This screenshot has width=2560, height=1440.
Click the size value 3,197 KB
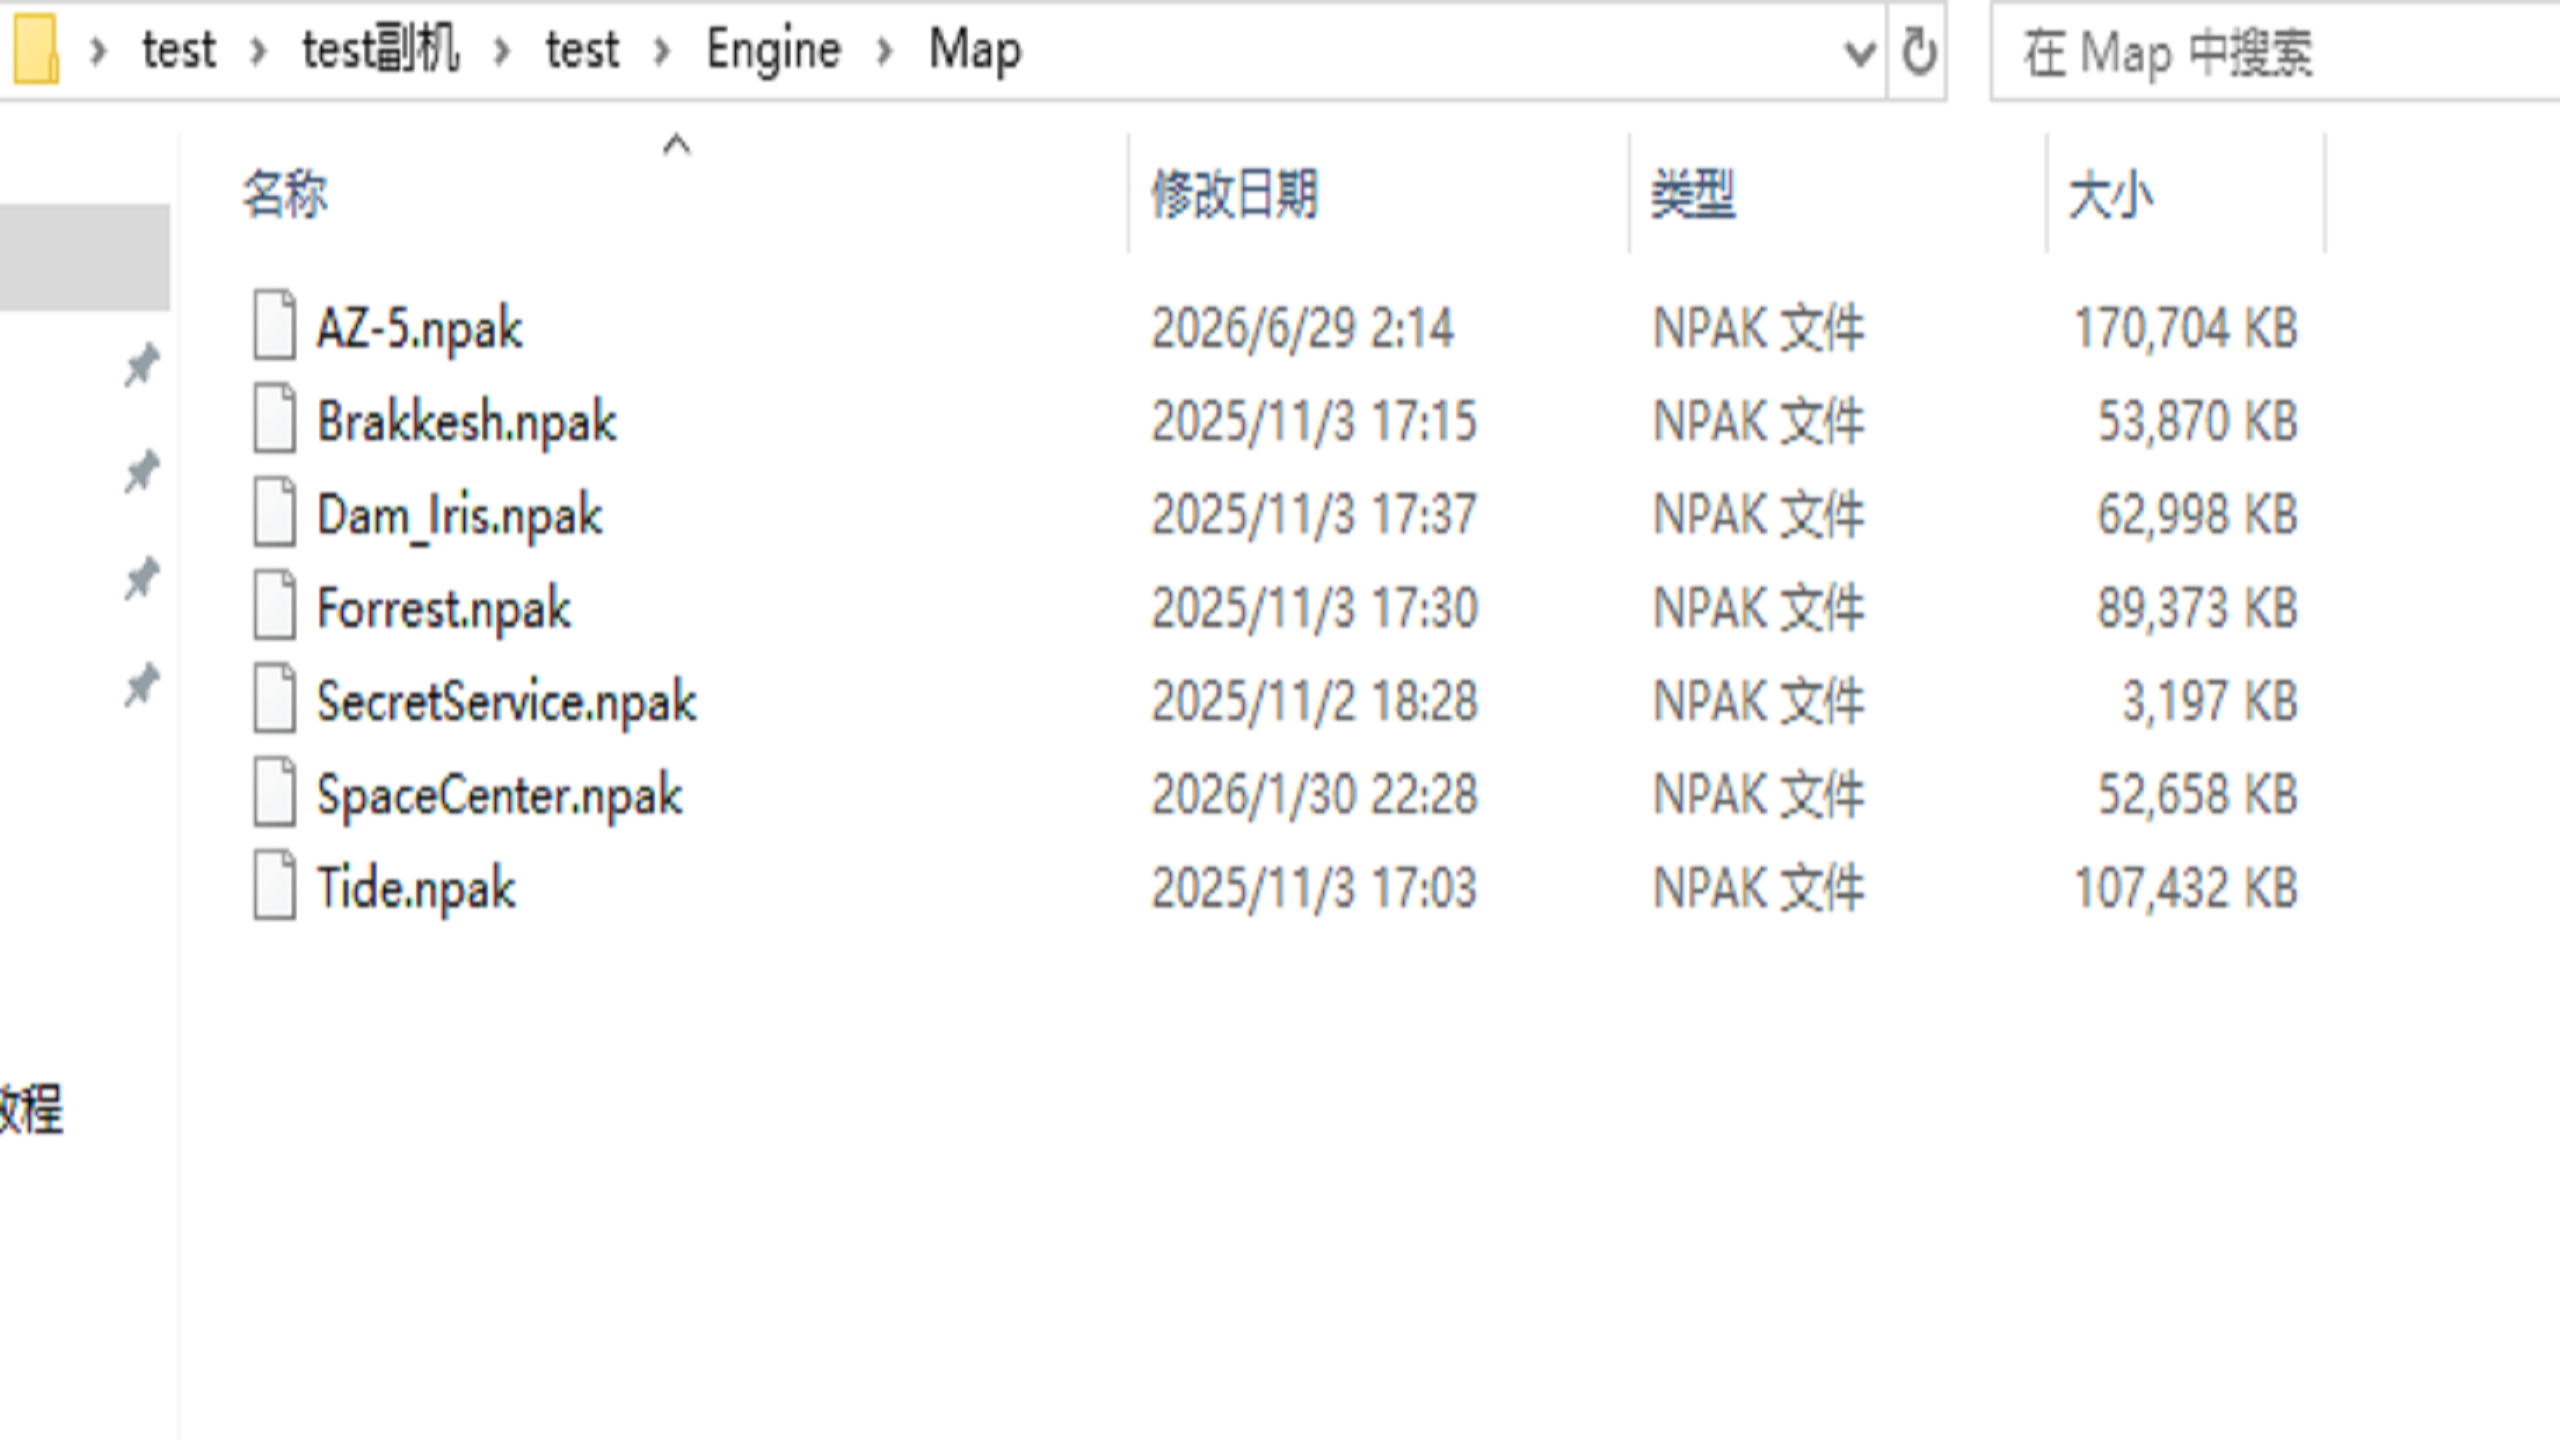coord(2210,701)
